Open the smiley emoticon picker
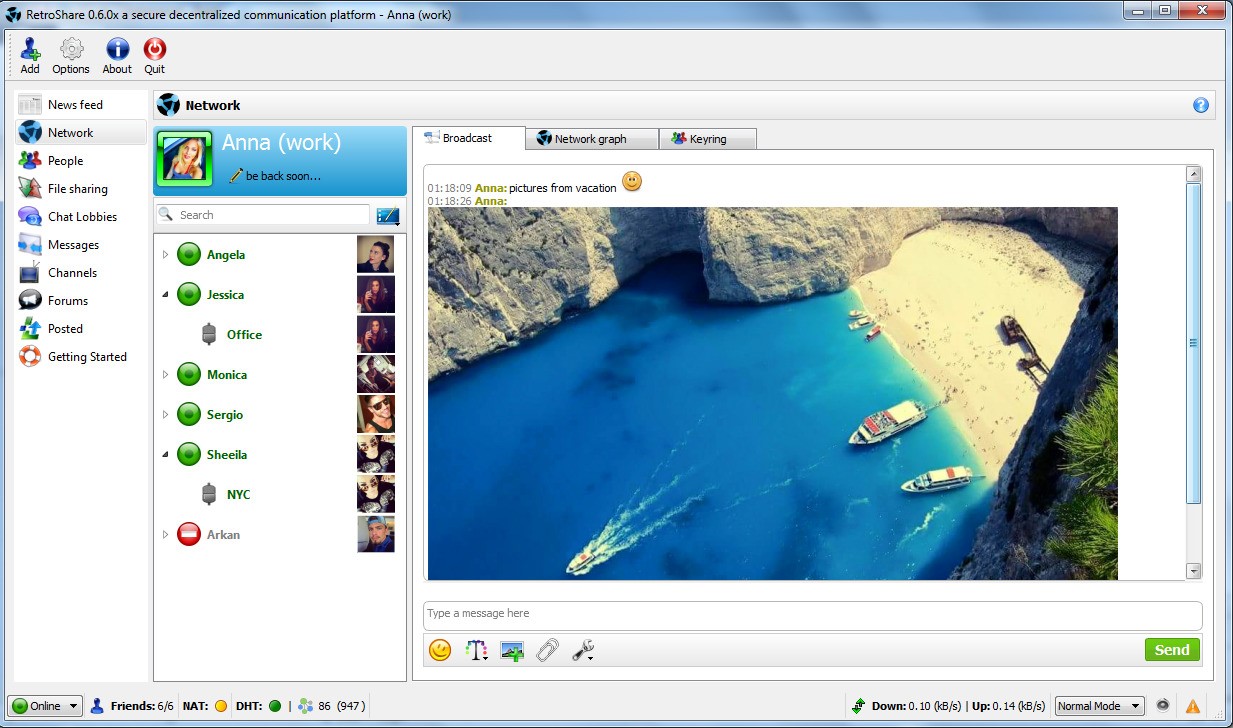The image size is (1233, 728). pos(439,650)
